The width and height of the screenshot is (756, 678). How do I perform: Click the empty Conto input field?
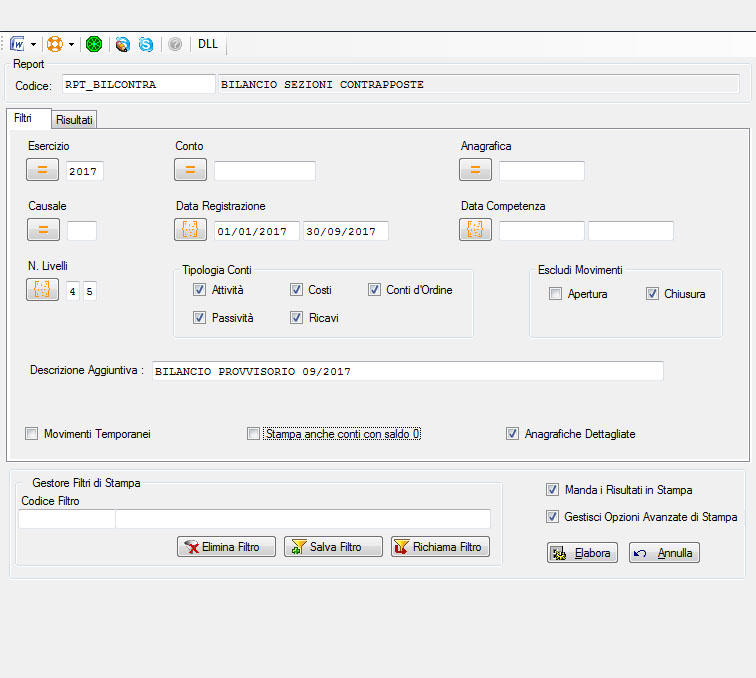pos(265,171)
